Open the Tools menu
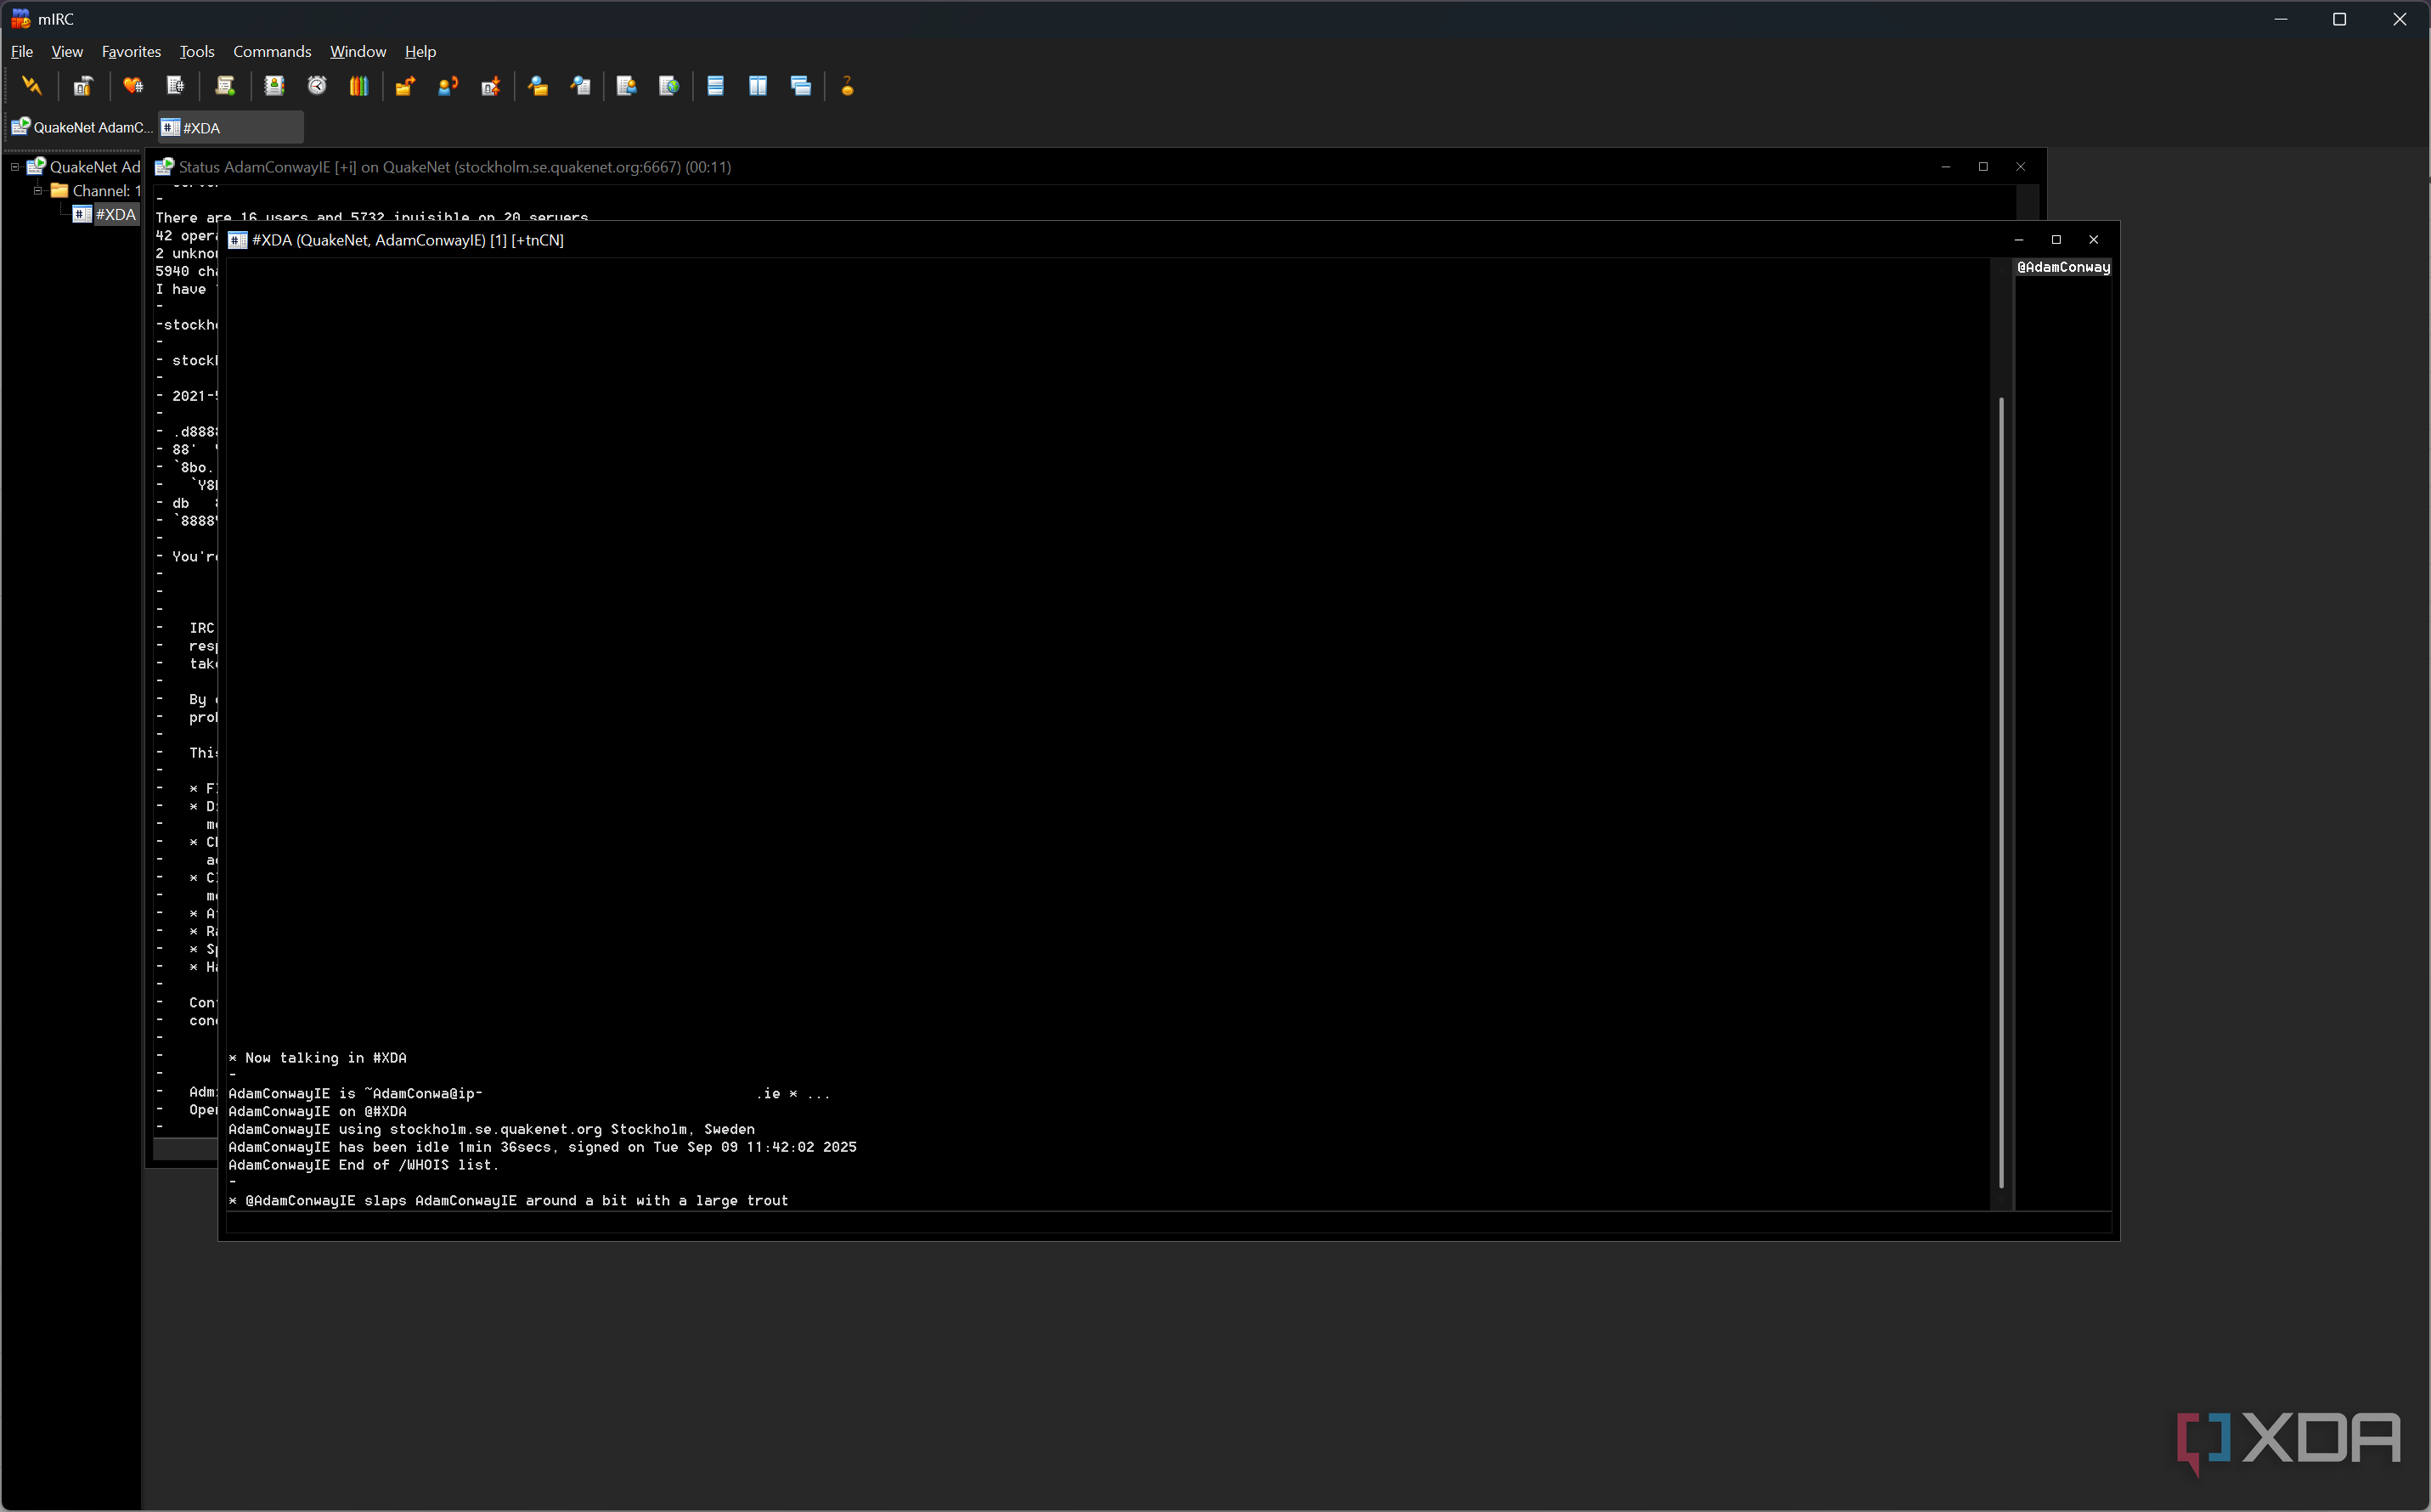This screenshot has height=1512, width=2431. (x=197, y=52)
